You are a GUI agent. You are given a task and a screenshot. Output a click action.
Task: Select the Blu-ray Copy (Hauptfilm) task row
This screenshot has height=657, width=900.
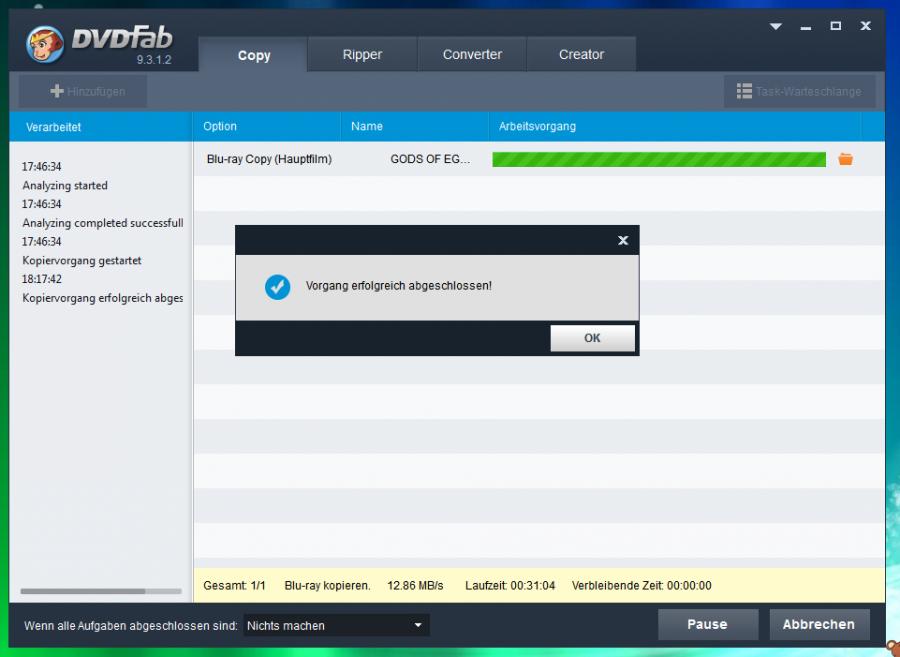click(x=269, y=159)
